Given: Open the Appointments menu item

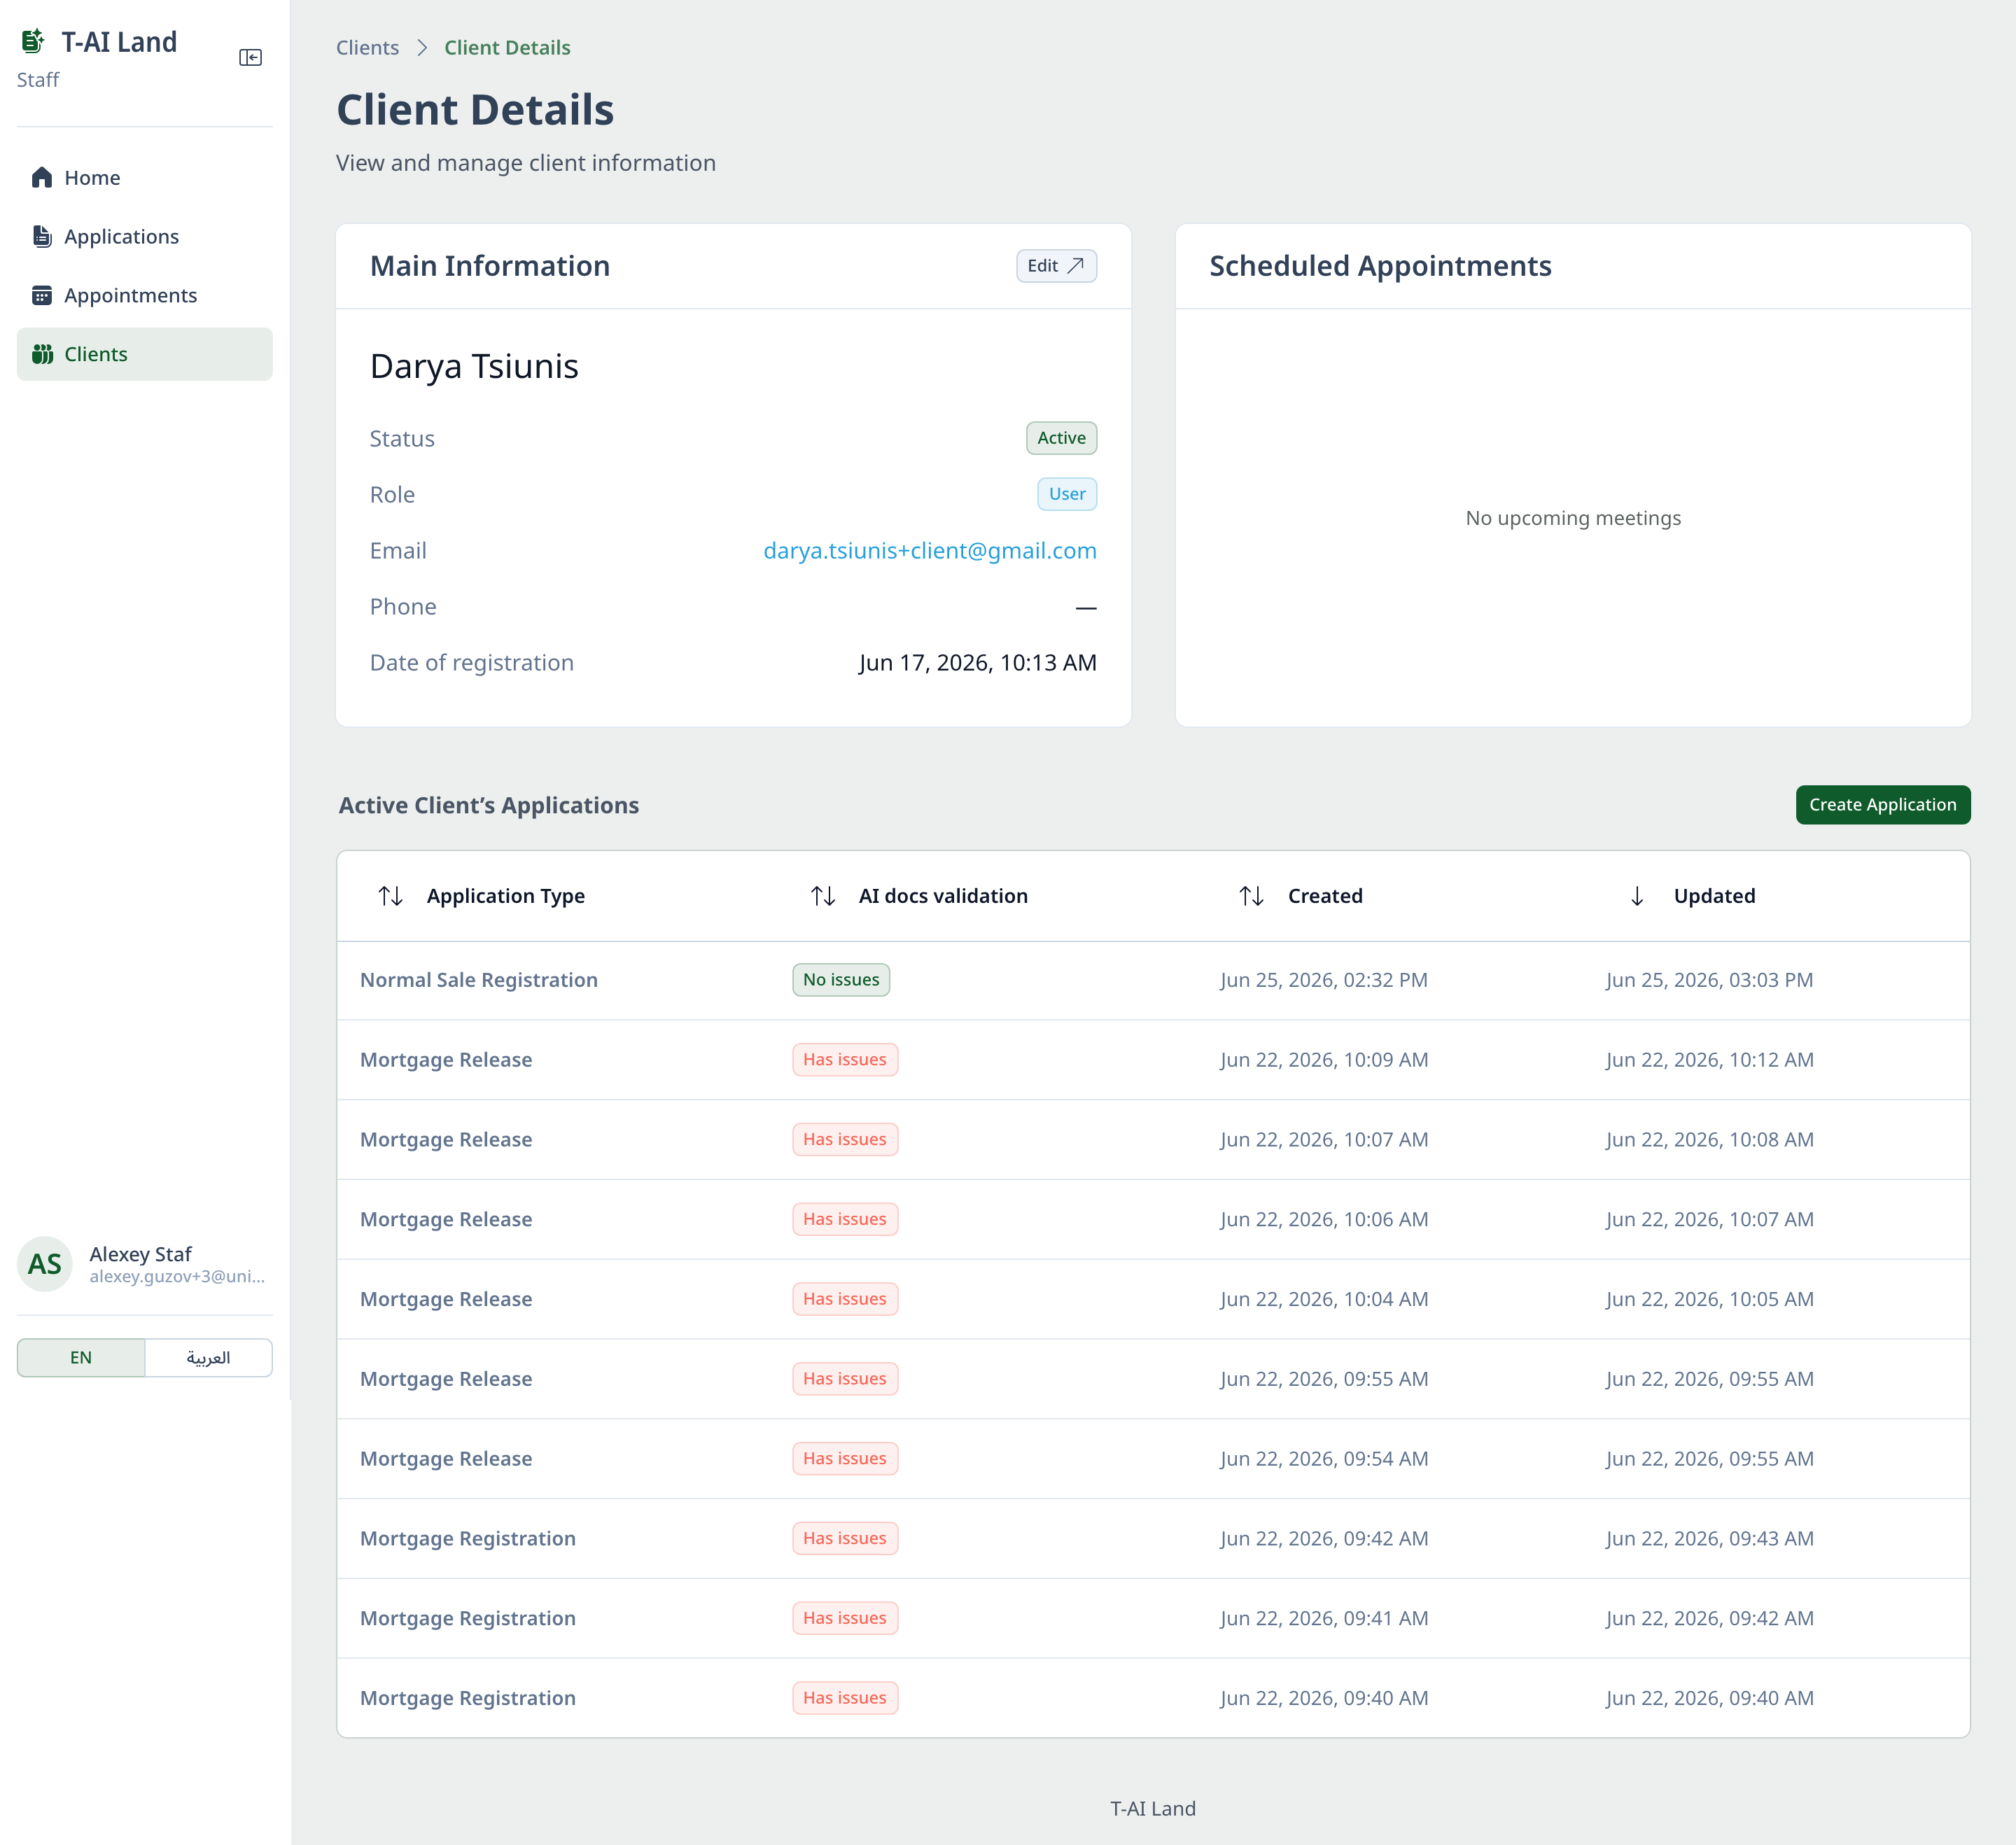Looking at the screenshot, I should [145, 296].
